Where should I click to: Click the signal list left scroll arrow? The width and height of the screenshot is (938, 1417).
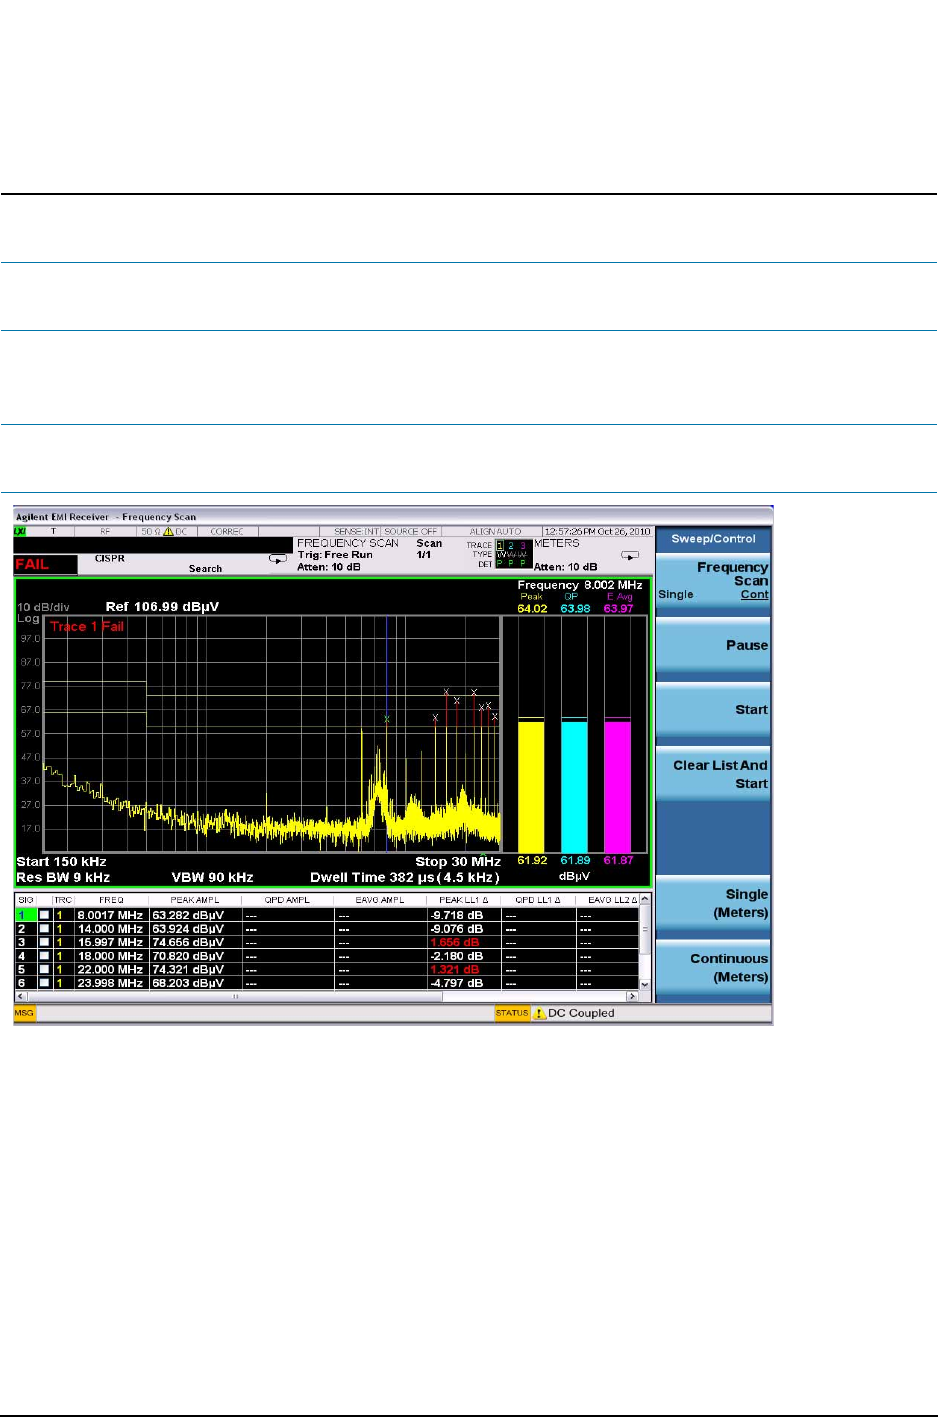(20, 996)
